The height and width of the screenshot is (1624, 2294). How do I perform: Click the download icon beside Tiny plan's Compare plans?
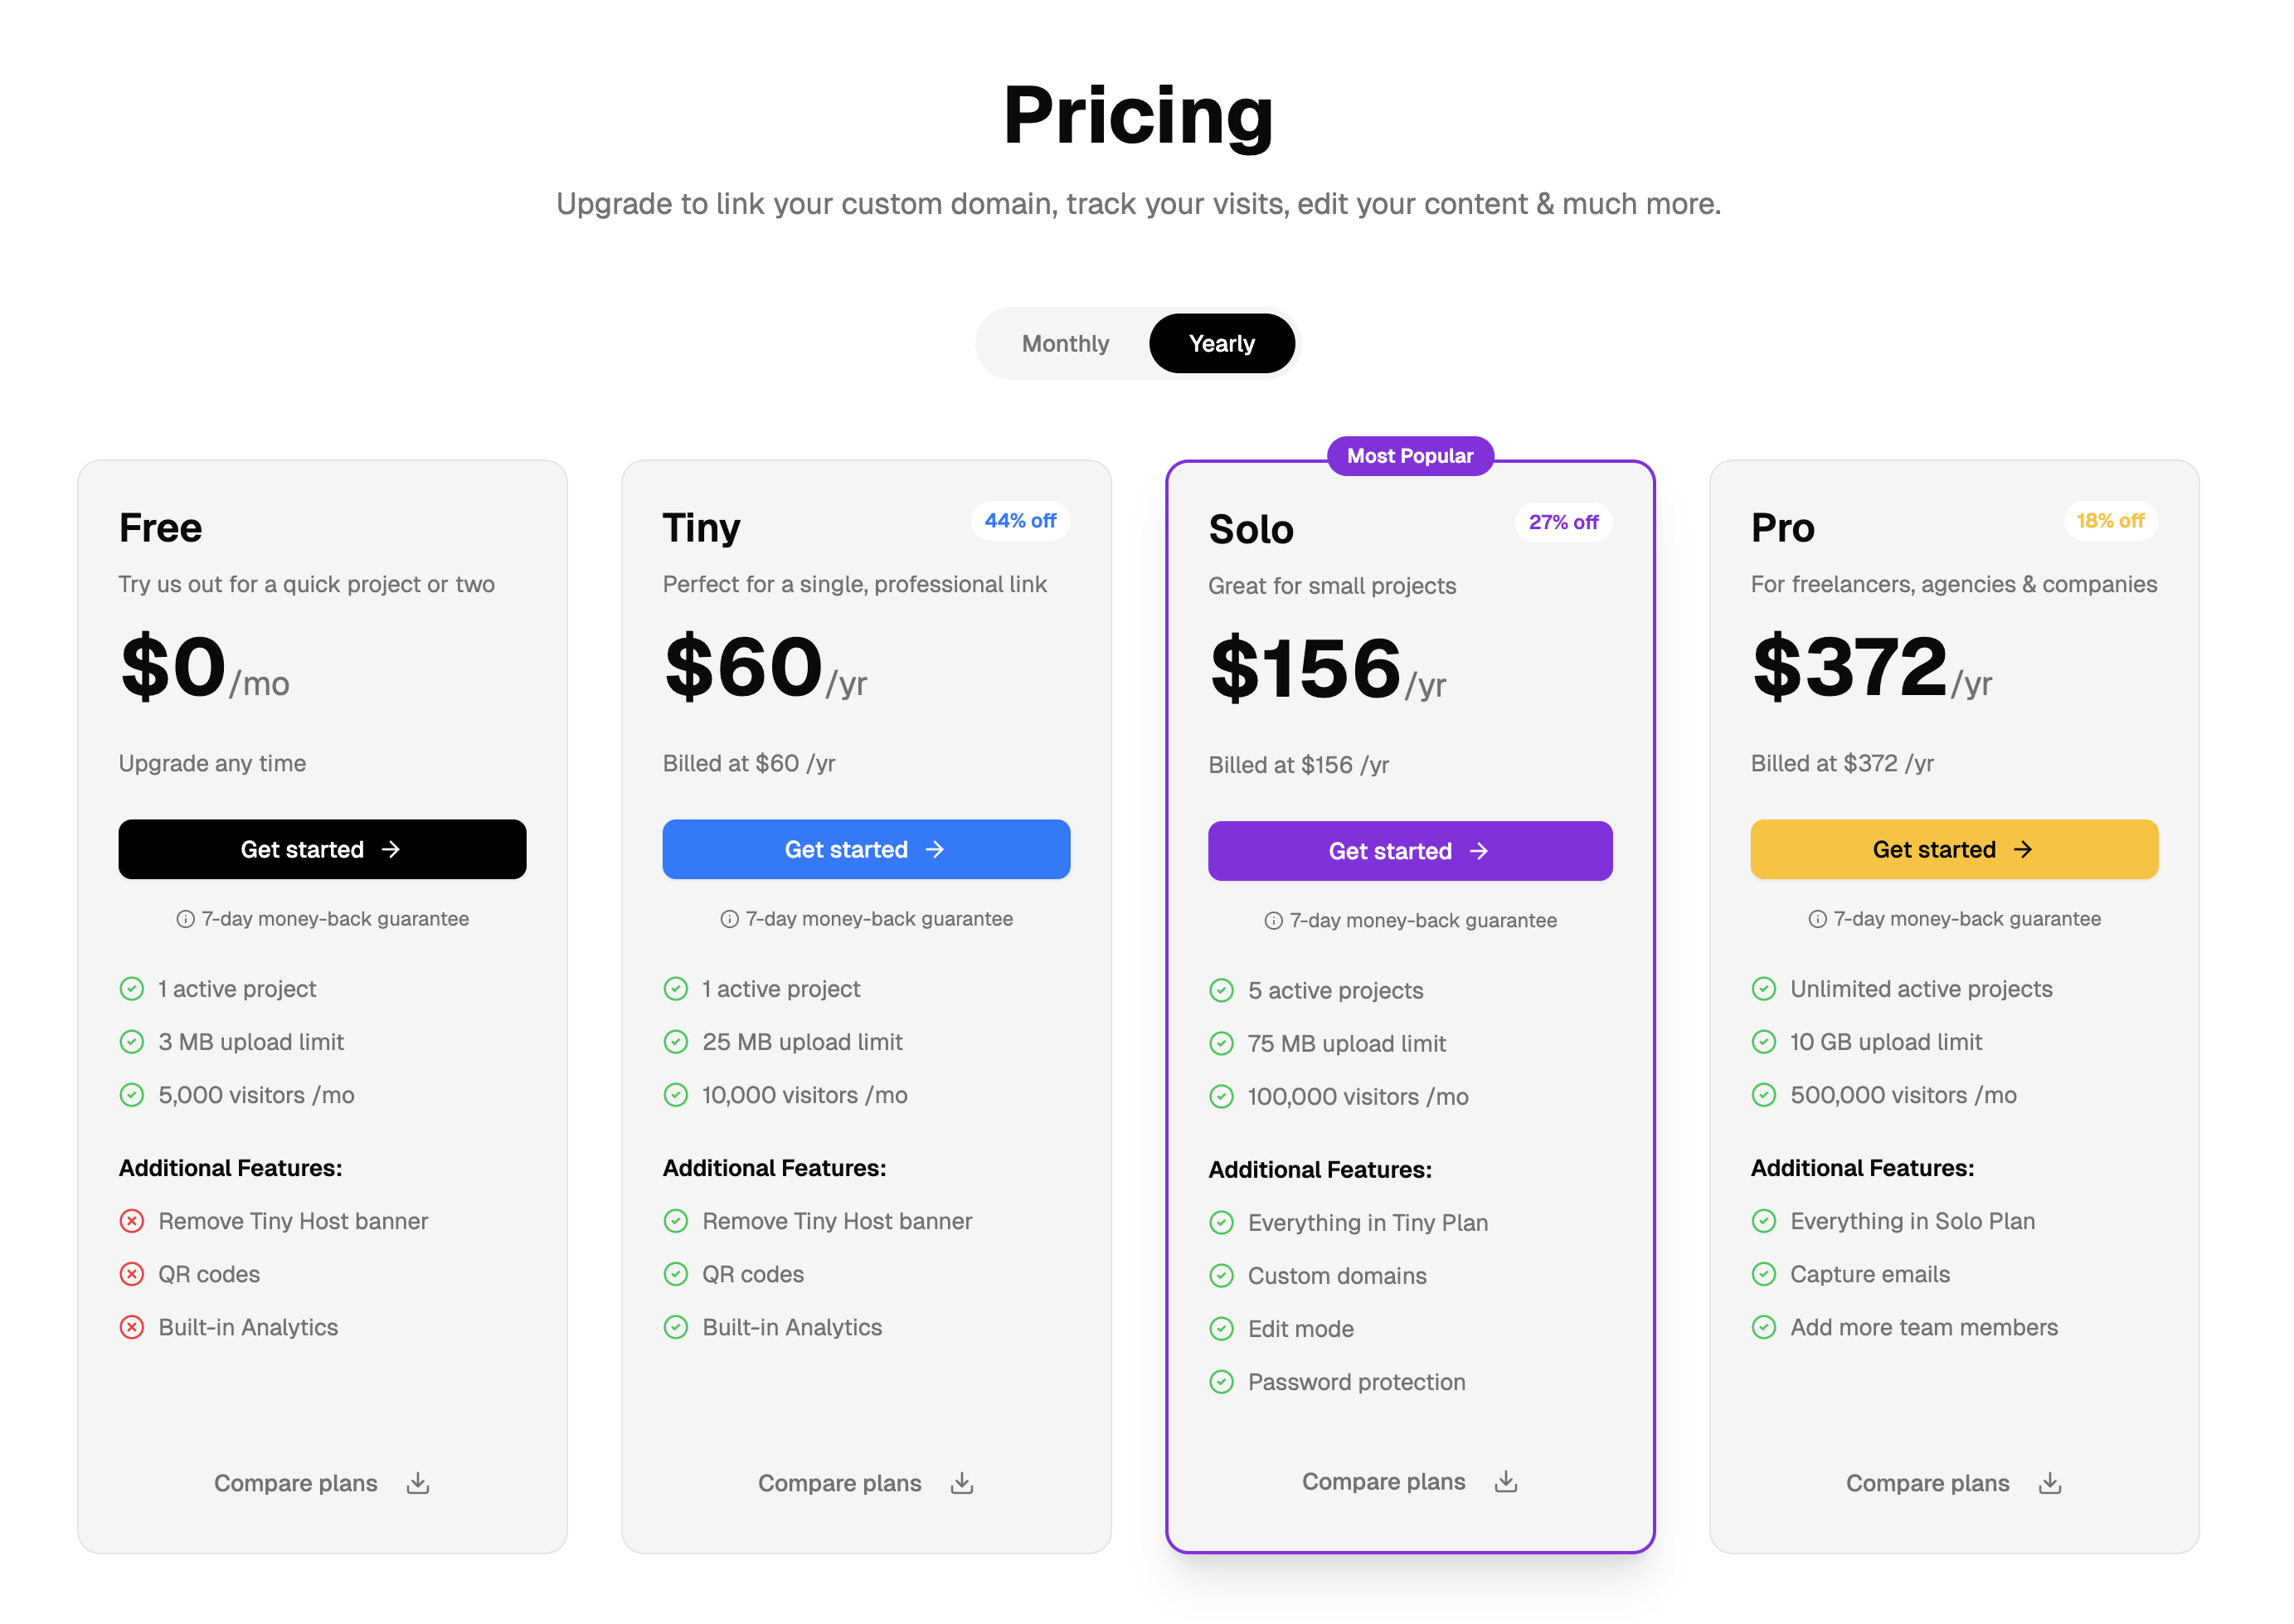(961, 1483)
